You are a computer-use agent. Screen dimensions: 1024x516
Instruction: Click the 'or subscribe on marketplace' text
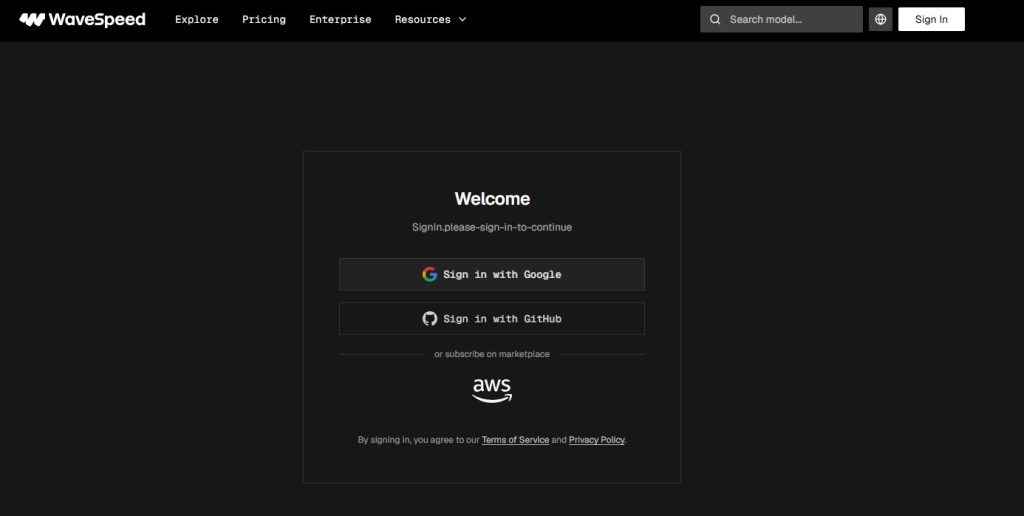pyautogui.click(x=492, y=354)
